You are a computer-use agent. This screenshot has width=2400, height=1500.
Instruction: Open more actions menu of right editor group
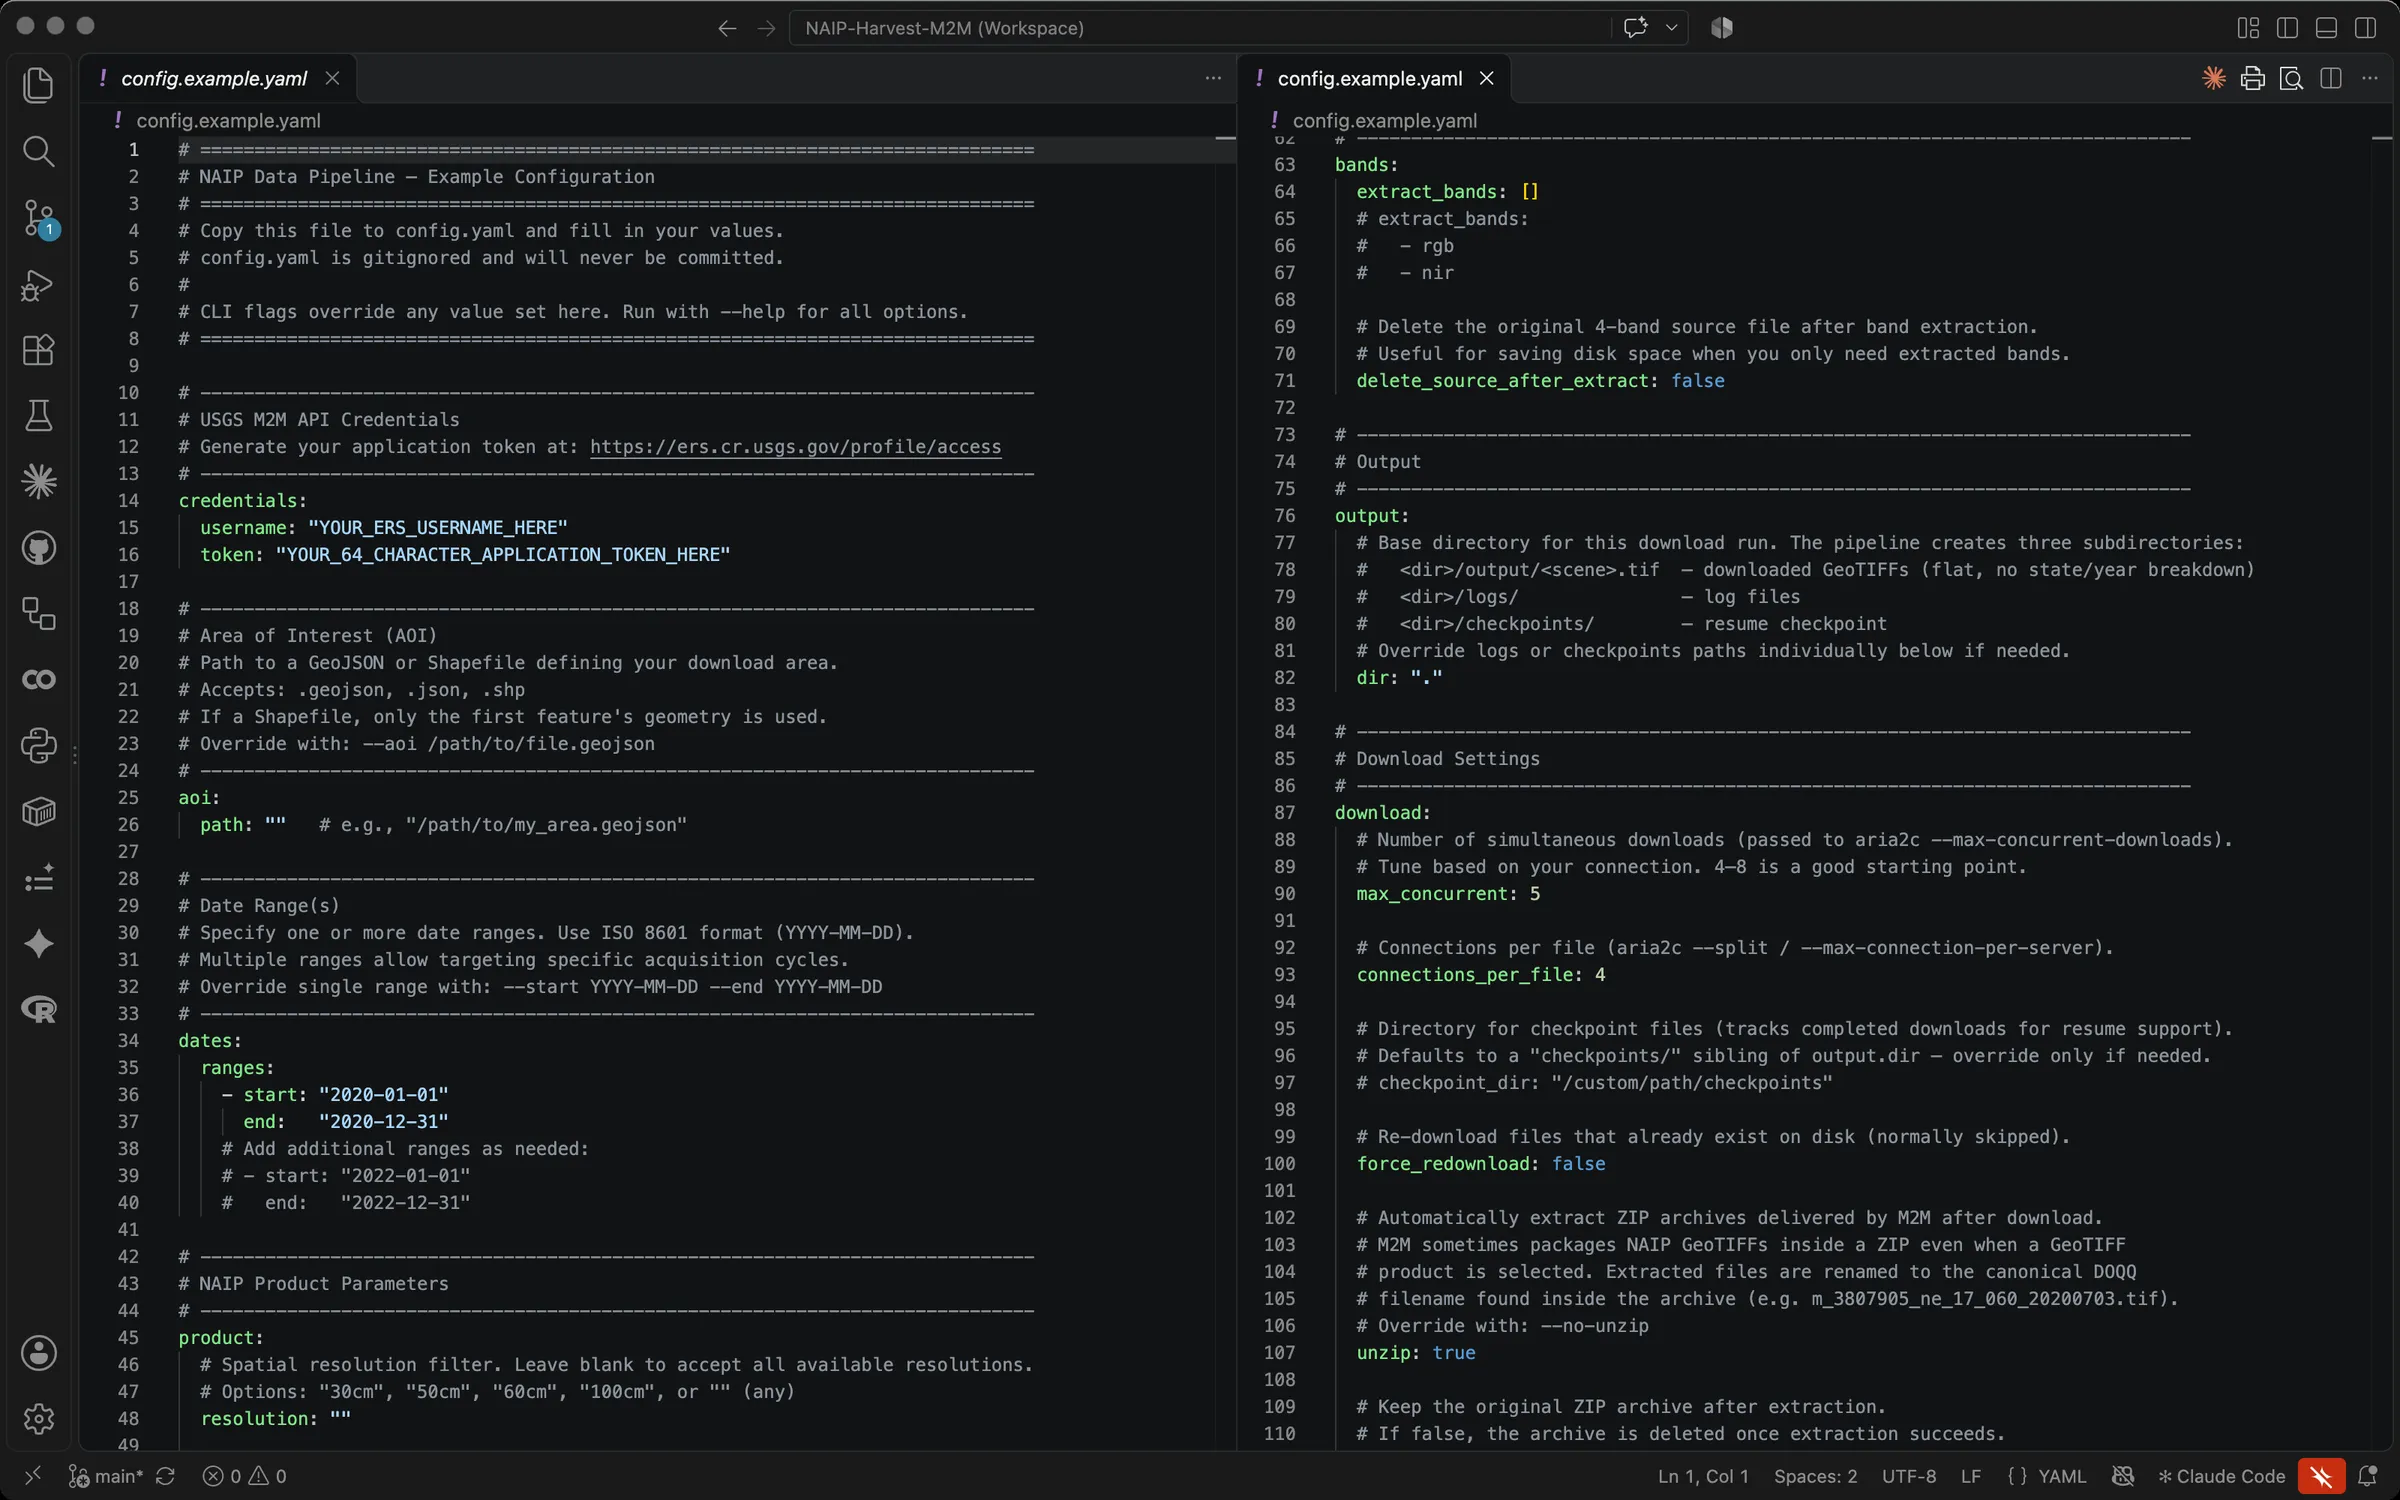(2370, 78)
